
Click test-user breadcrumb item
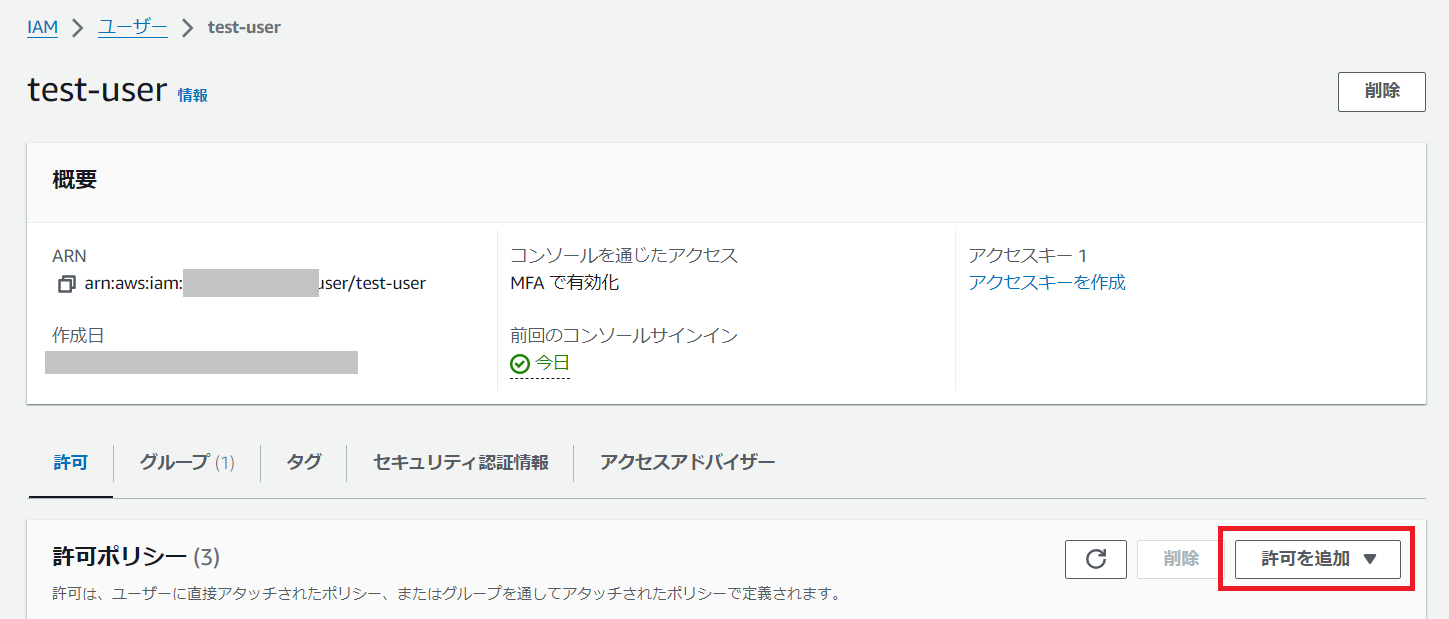pos(244,28)
